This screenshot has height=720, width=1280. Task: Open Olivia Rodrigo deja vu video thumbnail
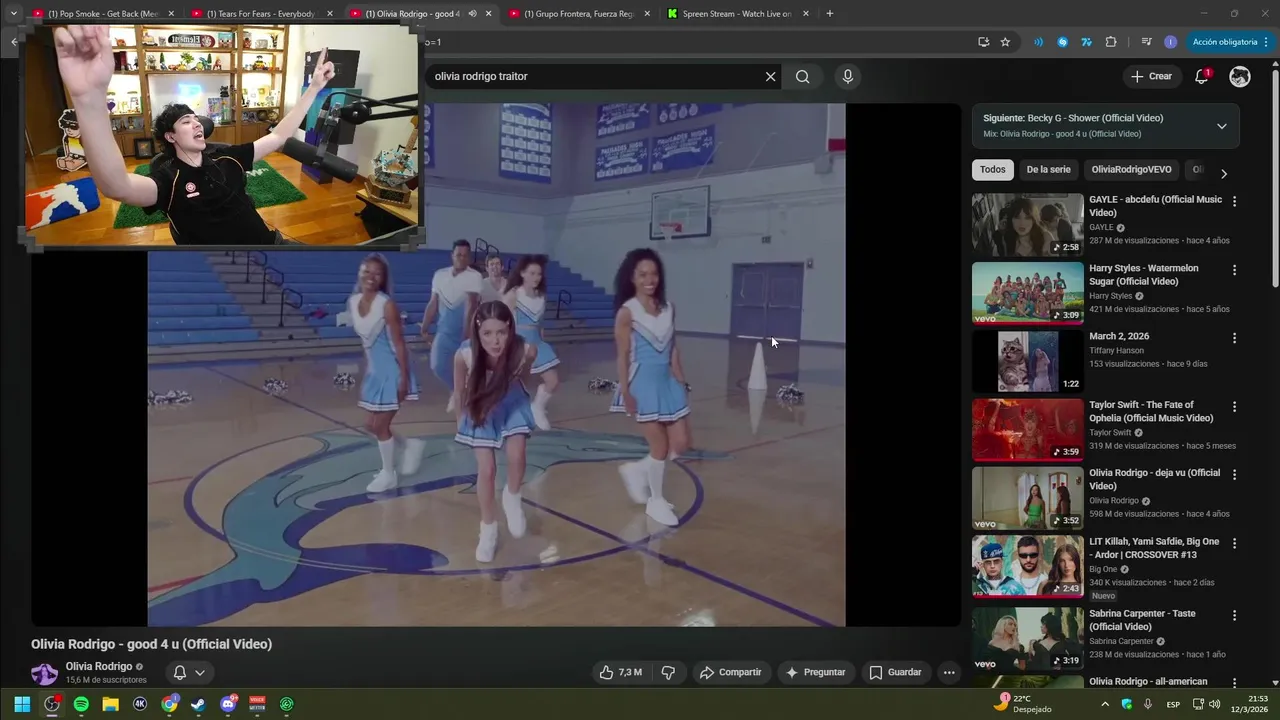pyautogui.click(x=1027, y=498)
